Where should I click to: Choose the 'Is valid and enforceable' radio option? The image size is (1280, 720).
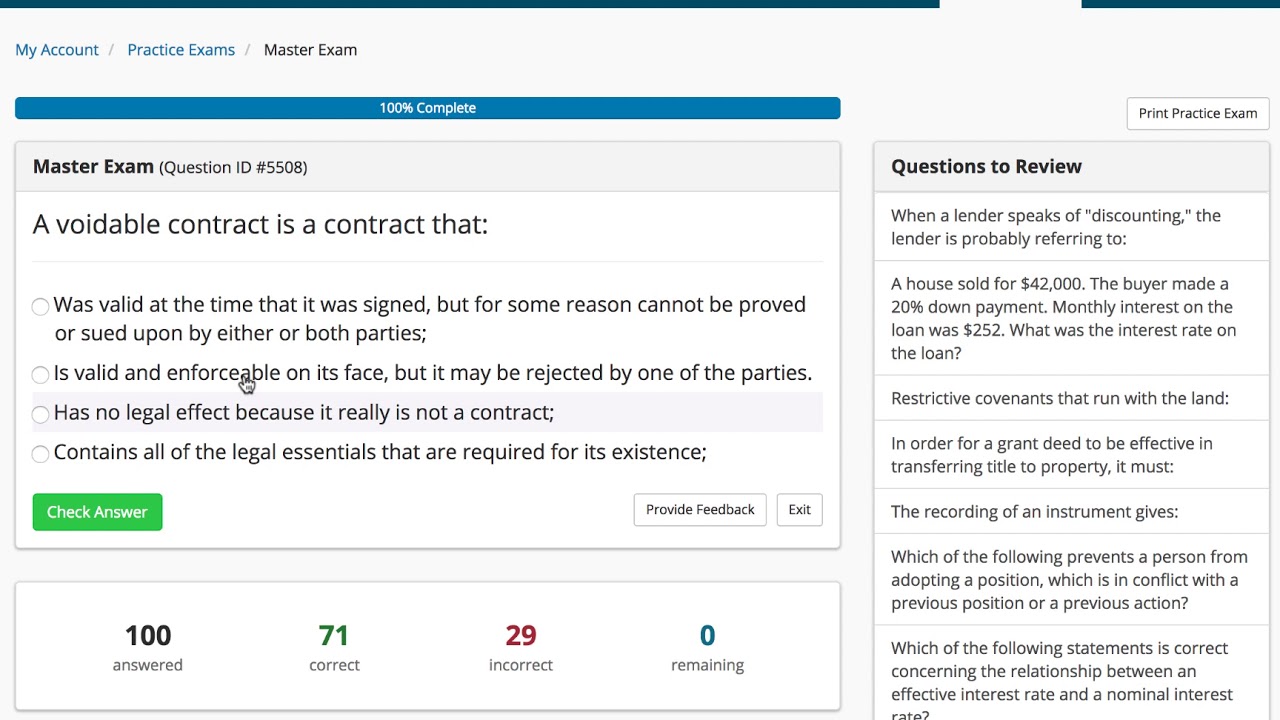point(40,374)
